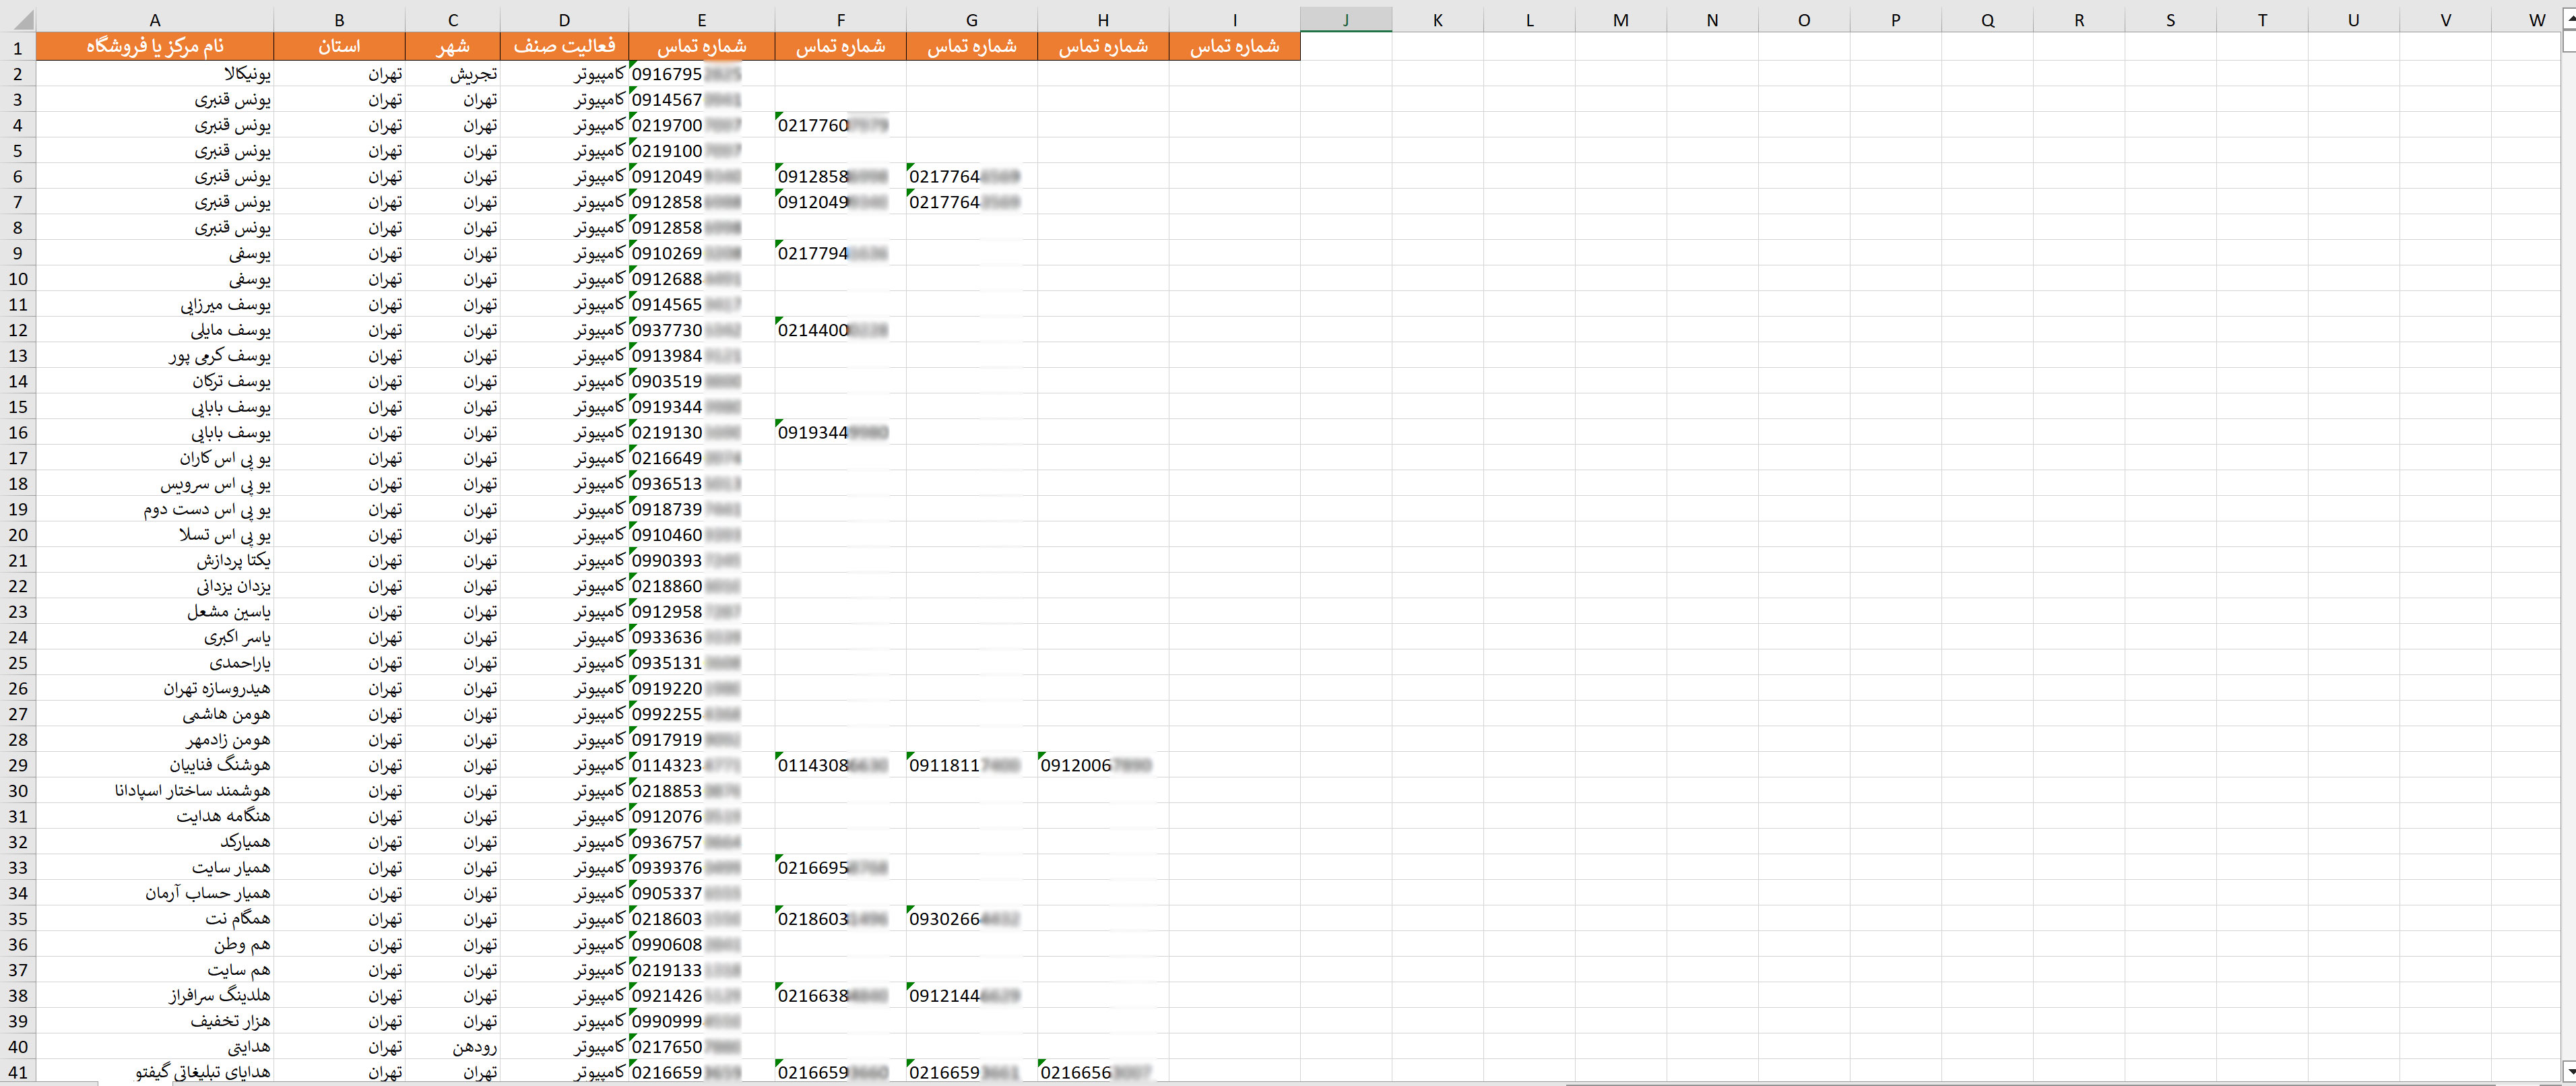Select cell 'یو پی اس دست دوم'
2576x1086 pixels.
(155, 509)
